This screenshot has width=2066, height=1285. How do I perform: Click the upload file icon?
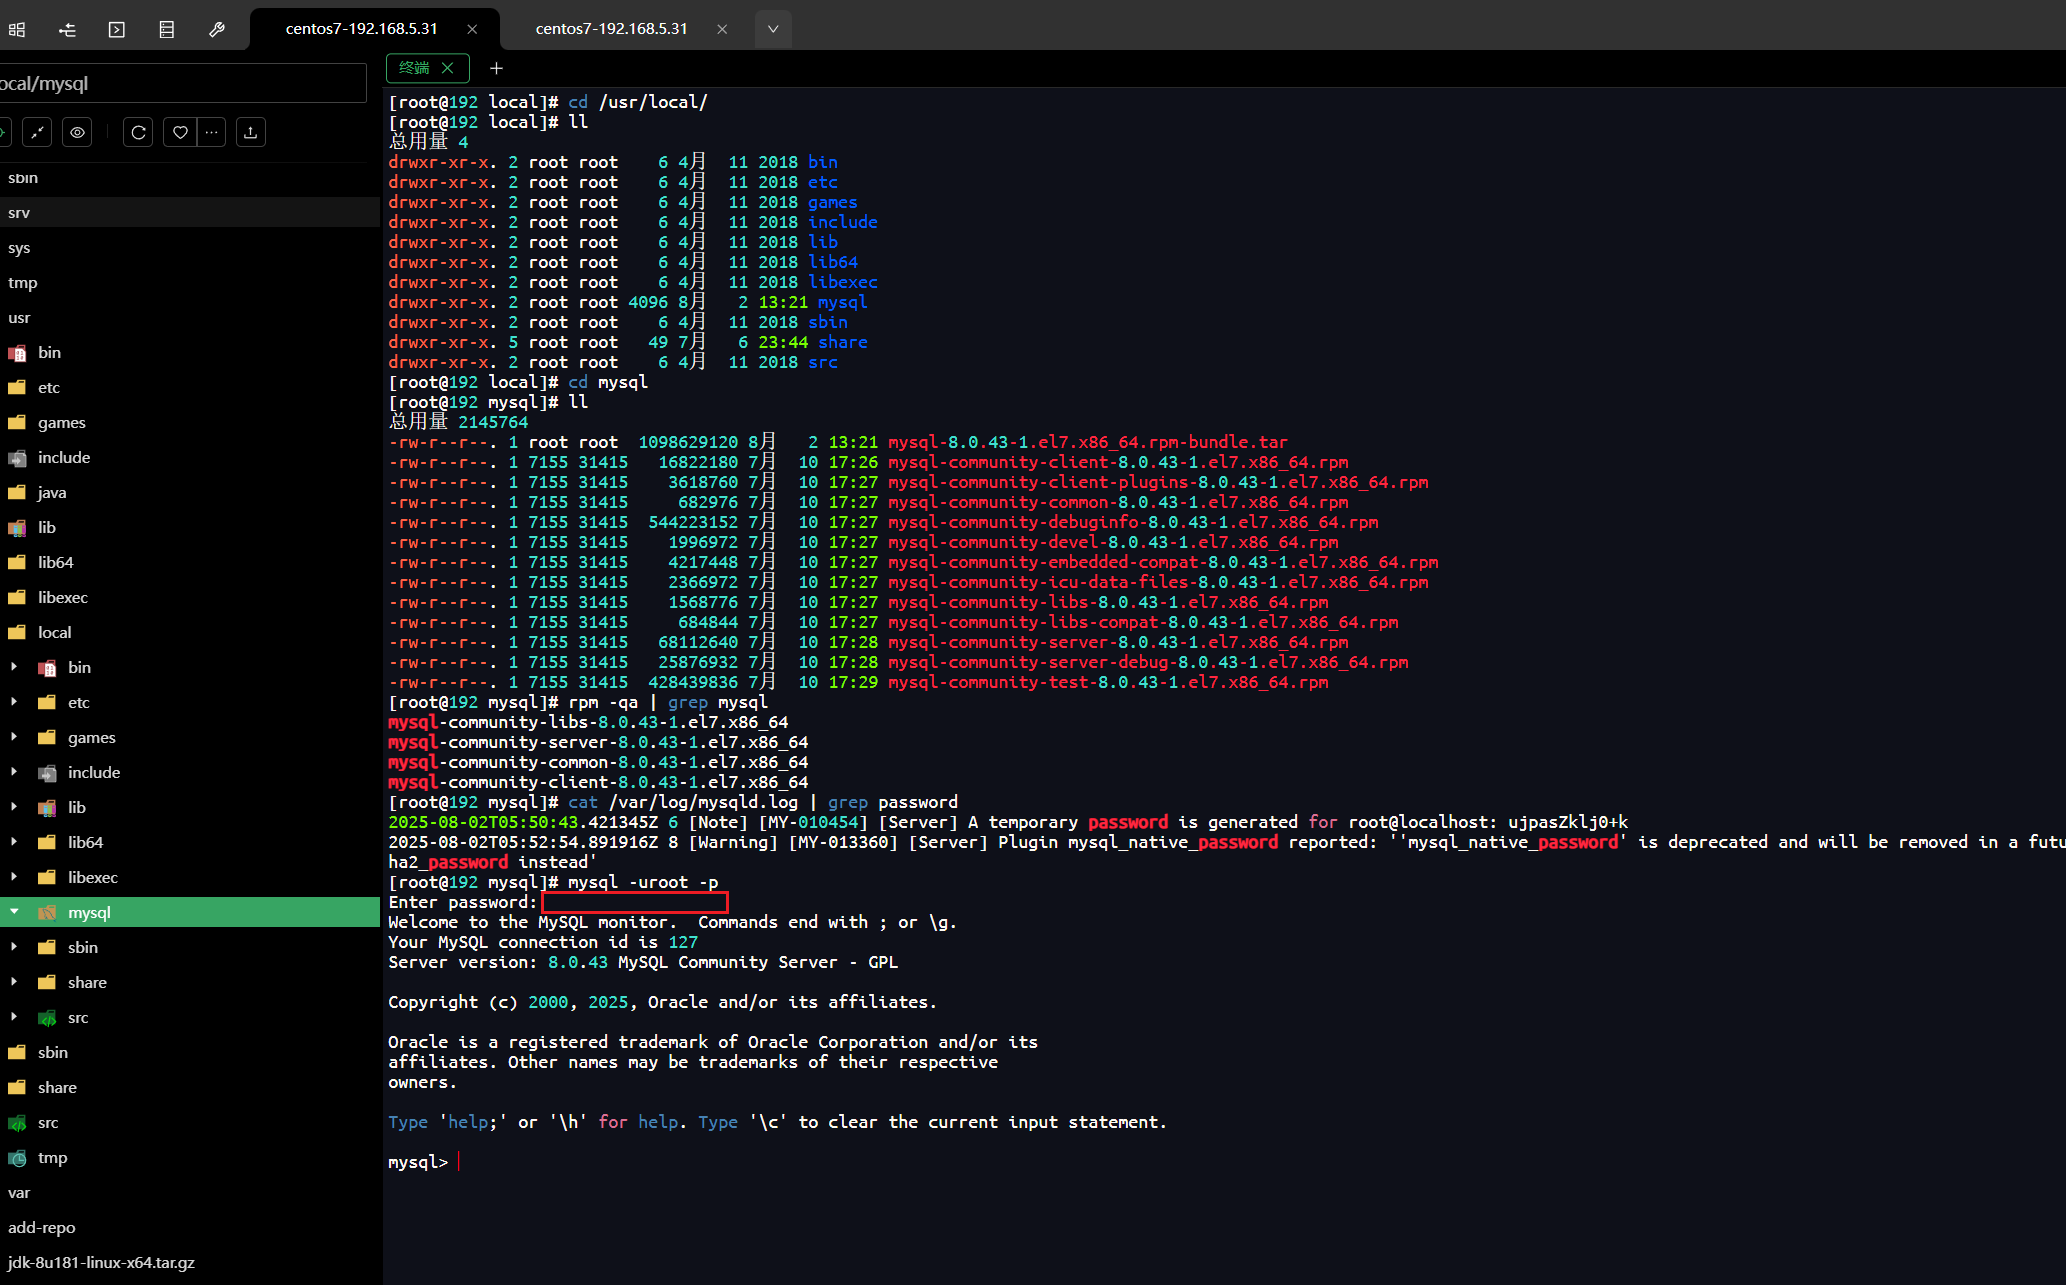click(x=250, y=131)
